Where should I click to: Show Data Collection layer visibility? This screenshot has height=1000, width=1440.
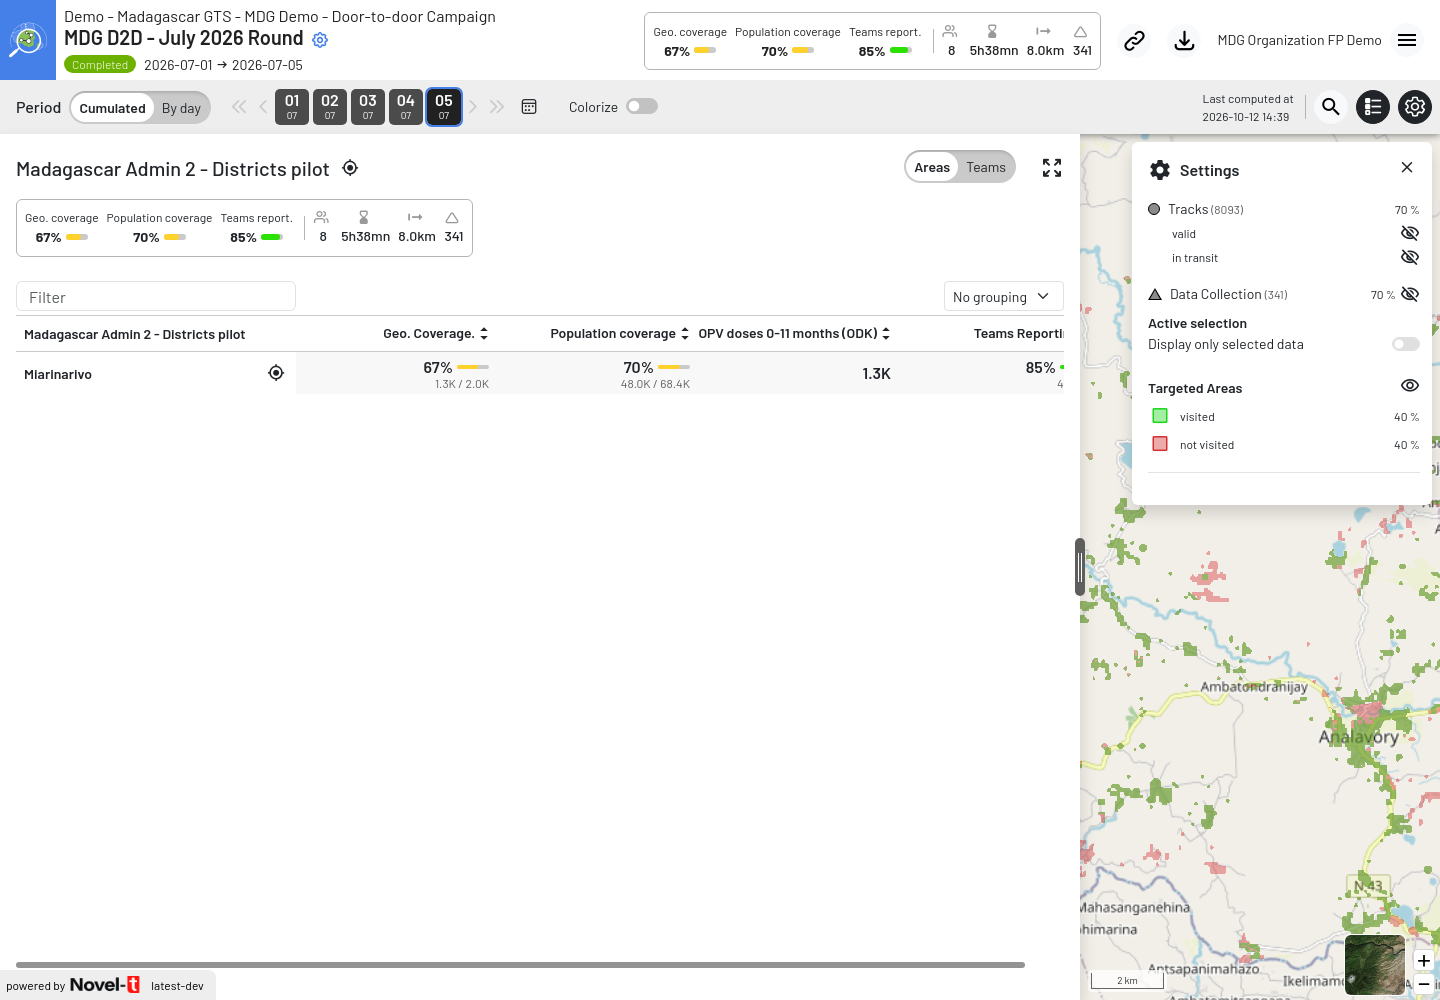(1410, 294)
